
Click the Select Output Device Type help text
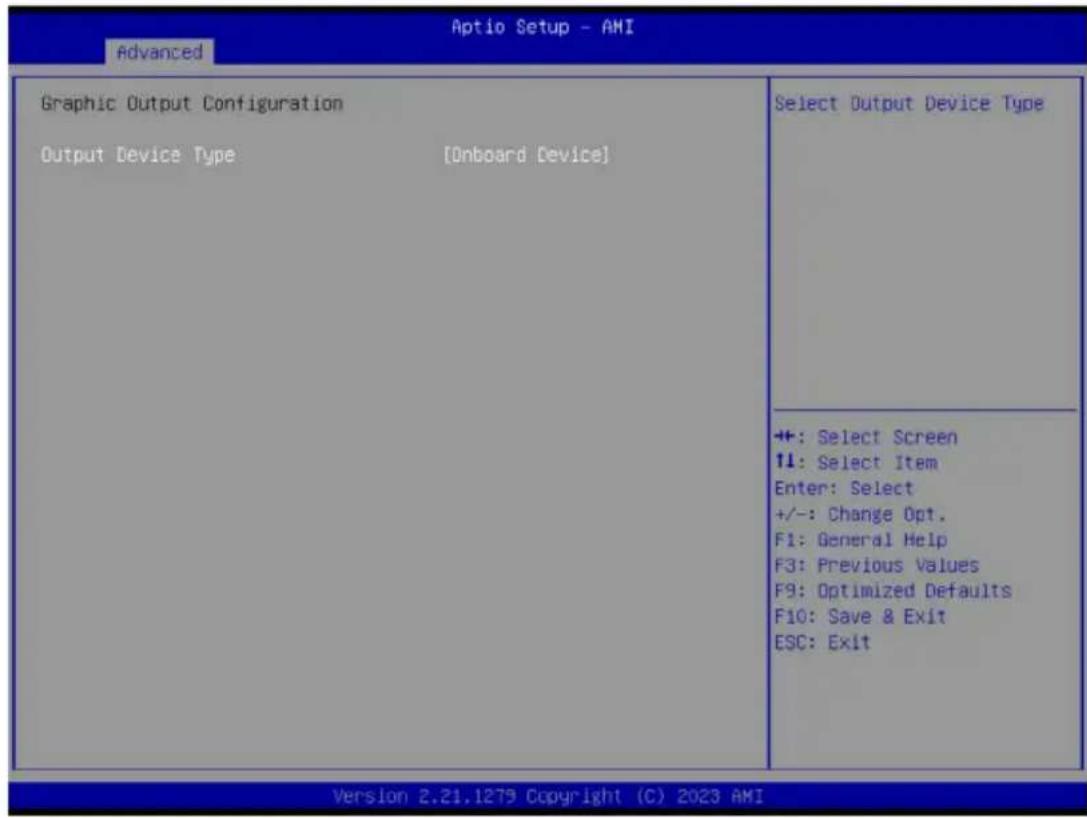coord(909,104)
